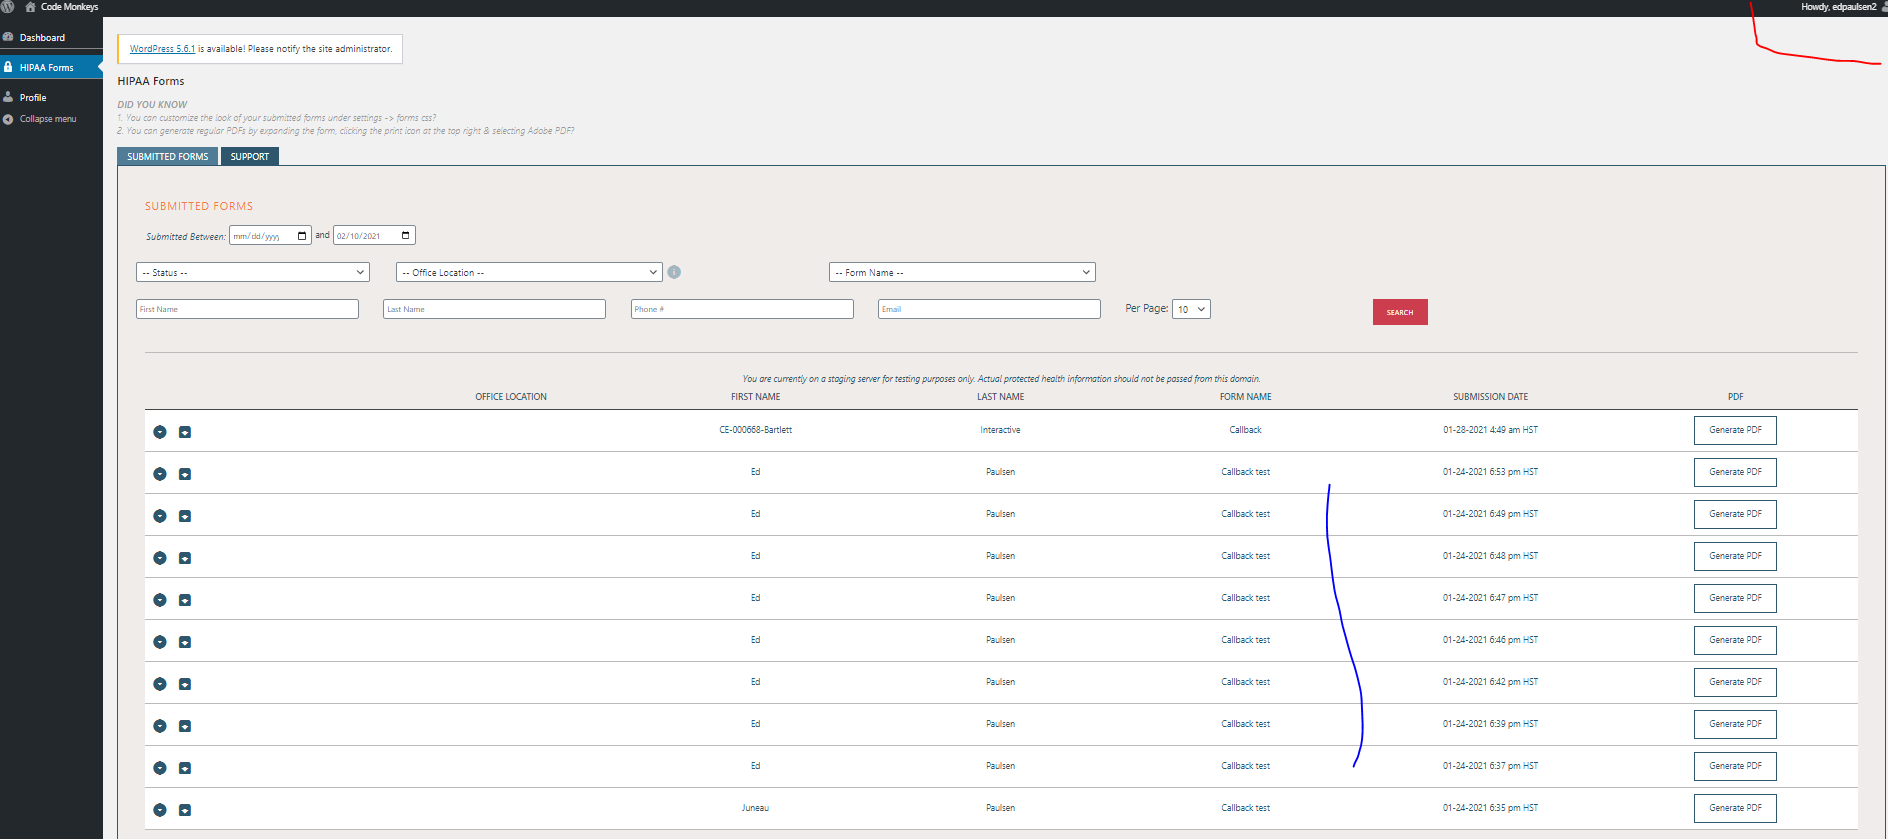
Task: Focus the Email search field
Action: point(989,309)
